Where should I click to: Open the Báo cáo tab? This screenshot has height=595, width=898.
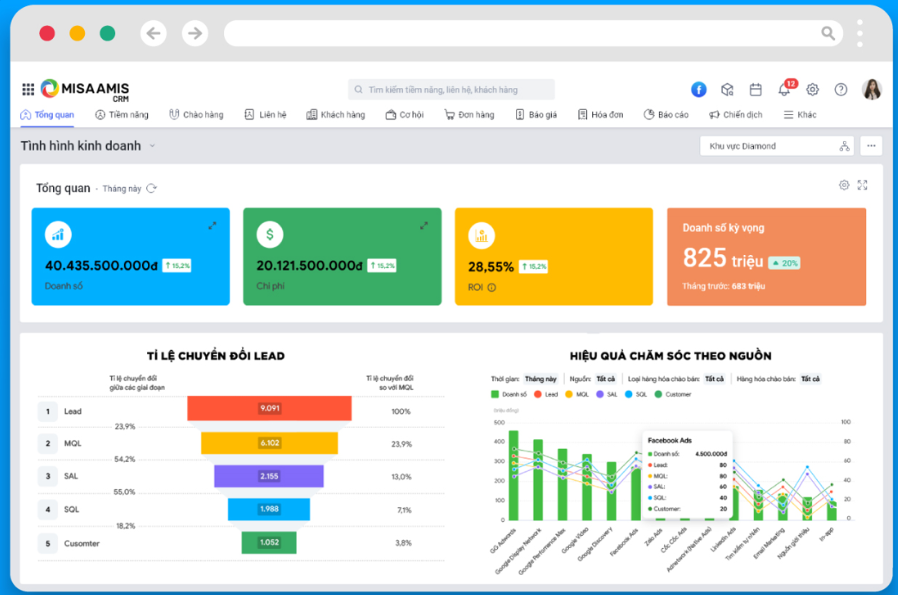tap(666, 115)
